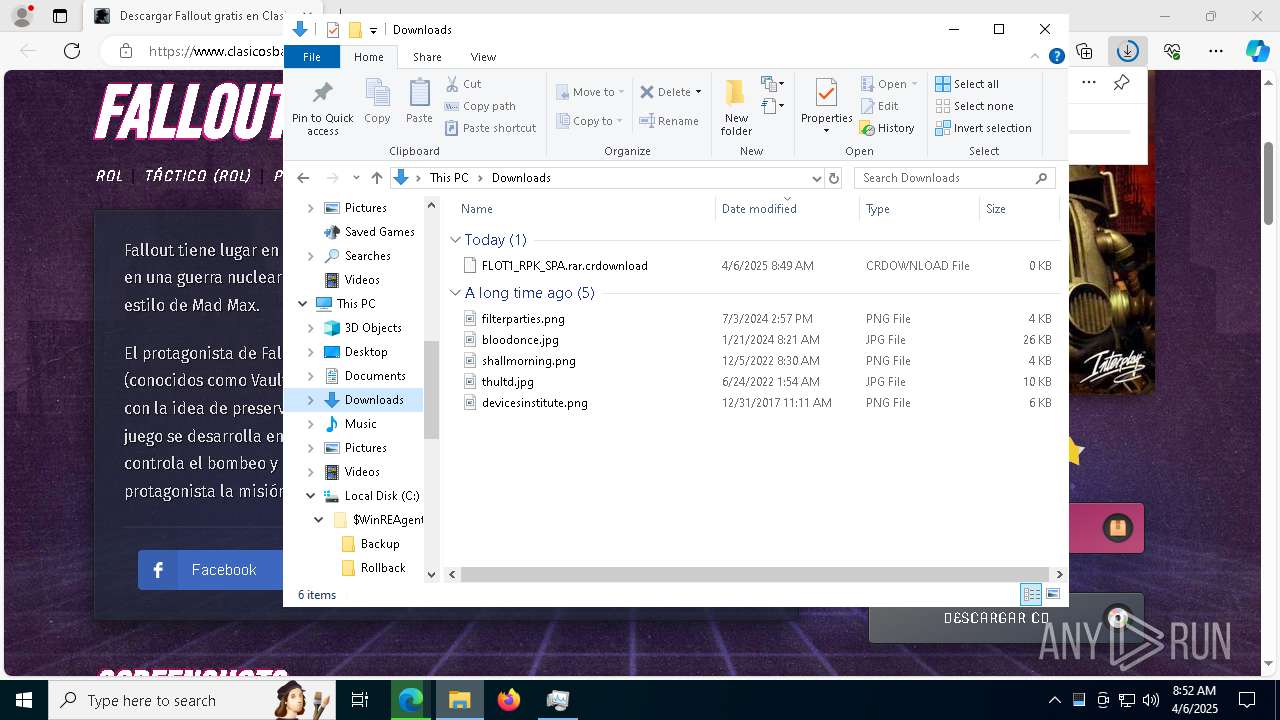Go up one folder level arrow
The height and width of the screenshot is (720, 1280).
(376, 178)
